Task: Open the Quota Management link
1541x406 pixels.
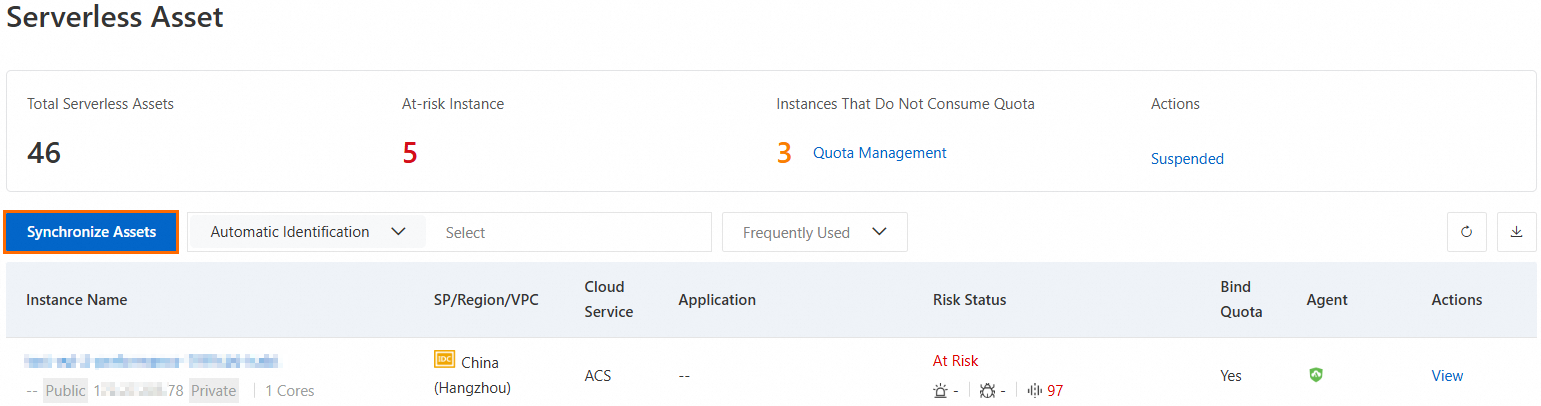Action: (x=879, y=153)
